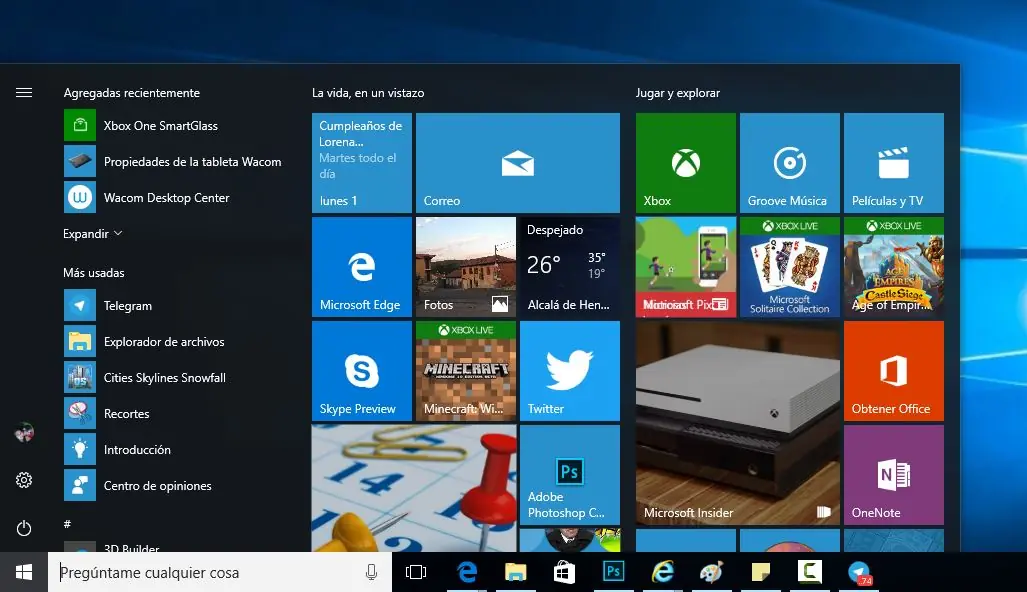Open Microsoft Edge from the Start menu
The image size is (1027, 592).
click(x=361, y=266)
